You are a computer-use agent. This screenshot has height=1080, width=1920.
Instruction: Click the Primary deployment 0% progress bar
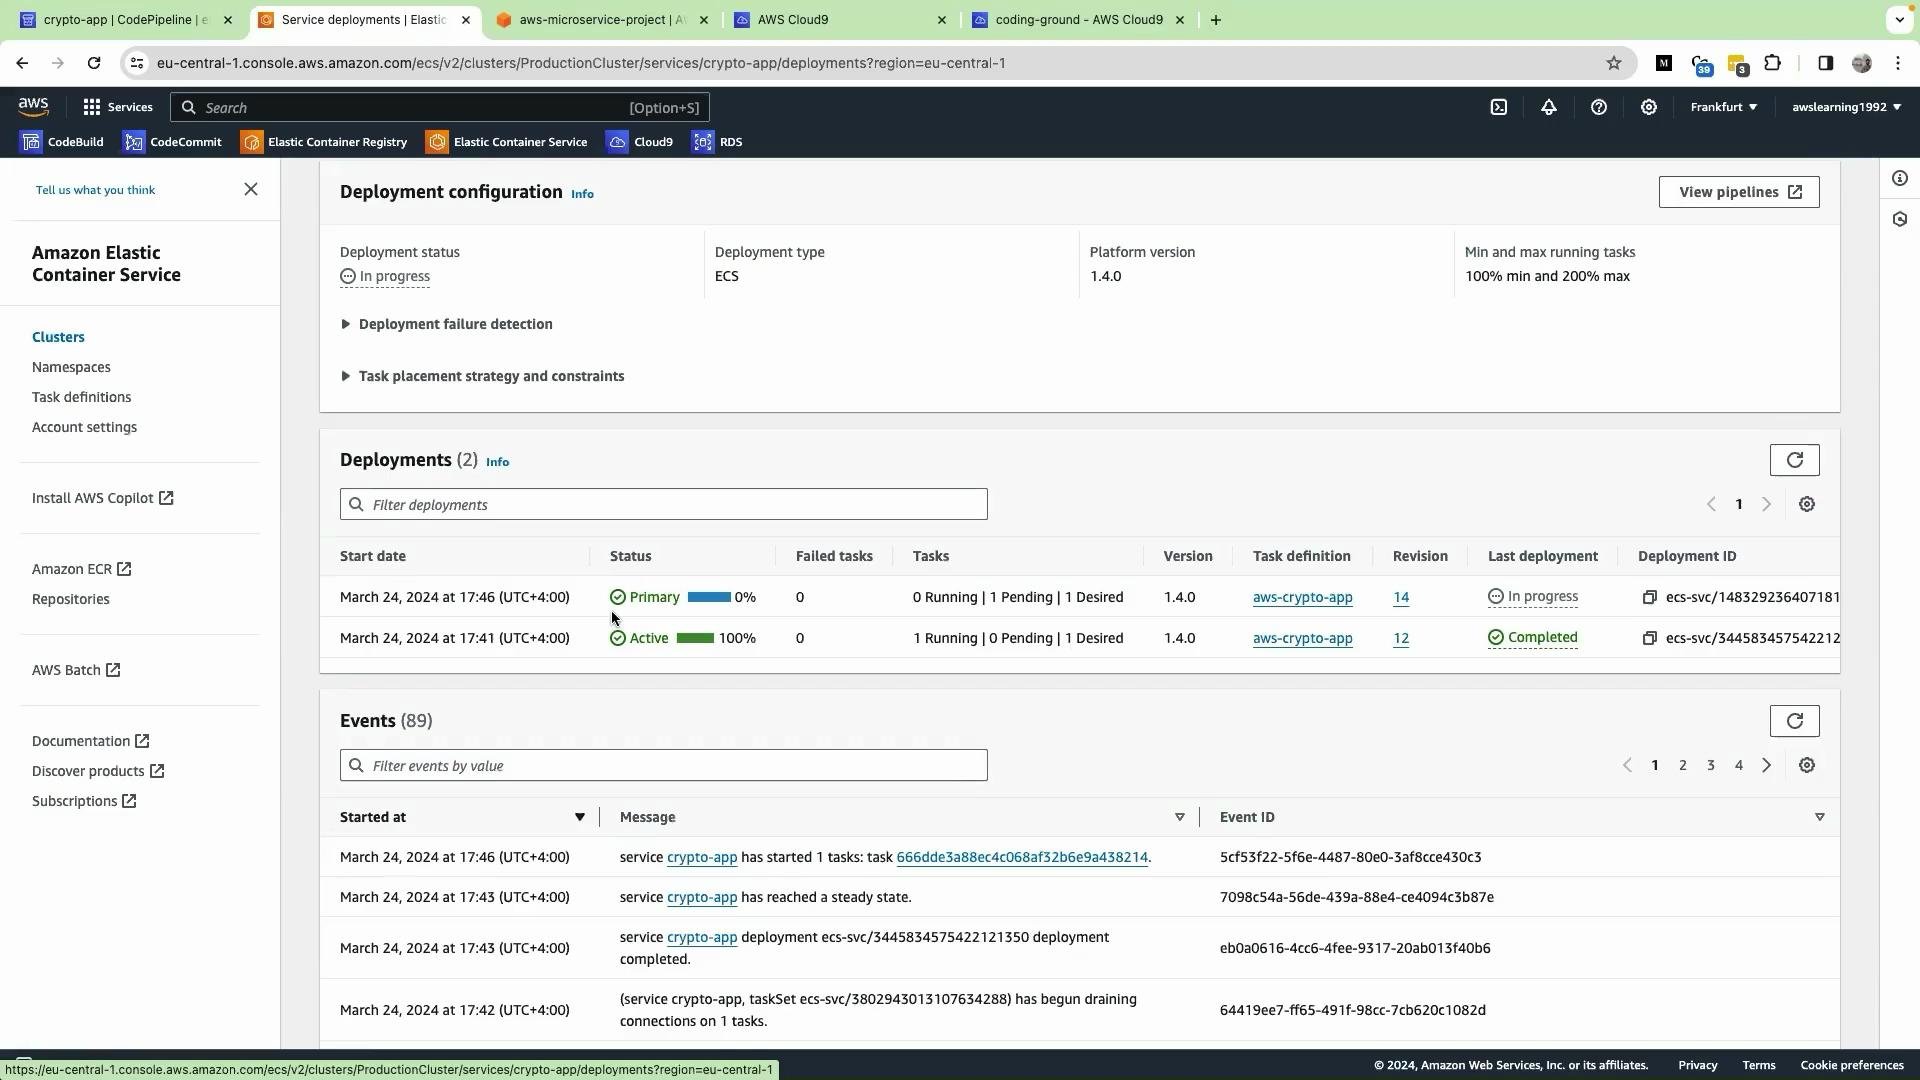pyautogui.click(x=709, y=598)
